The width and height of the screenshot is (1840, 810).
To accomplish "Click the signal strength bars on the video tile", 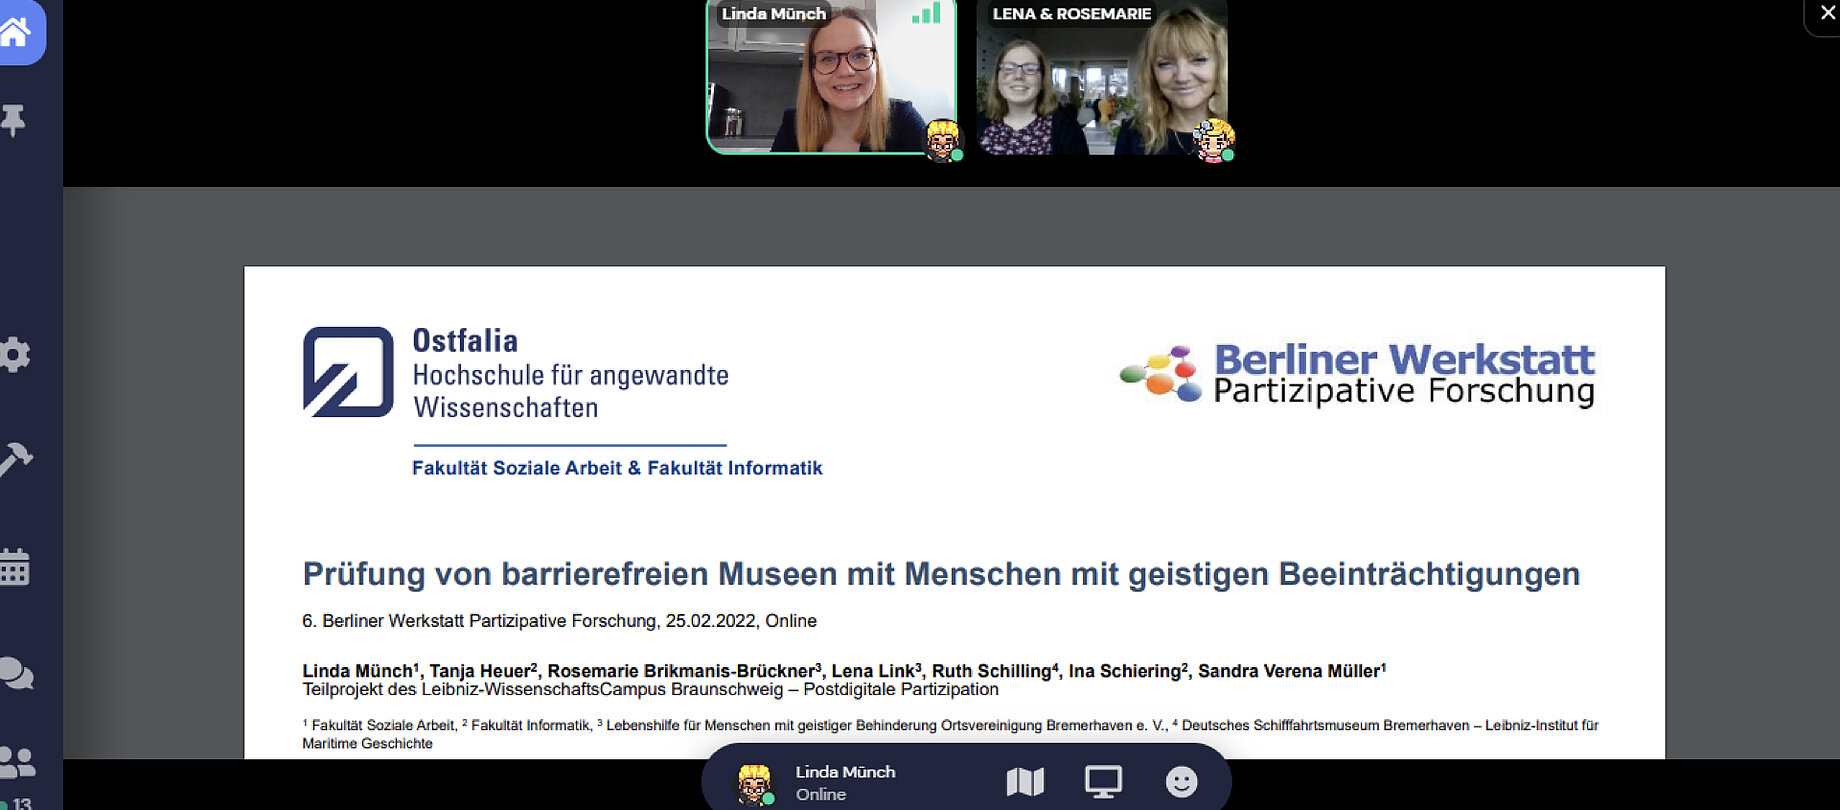I will pyautogui.click(x=926, y=14).
